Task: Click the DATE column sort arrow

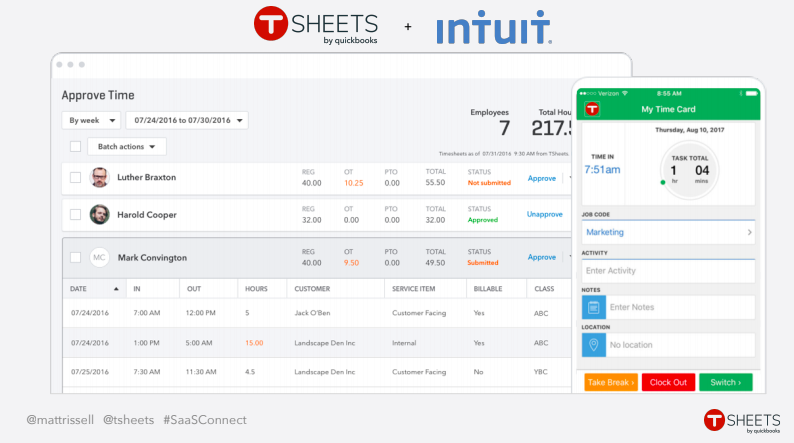Action: [116, 289]
